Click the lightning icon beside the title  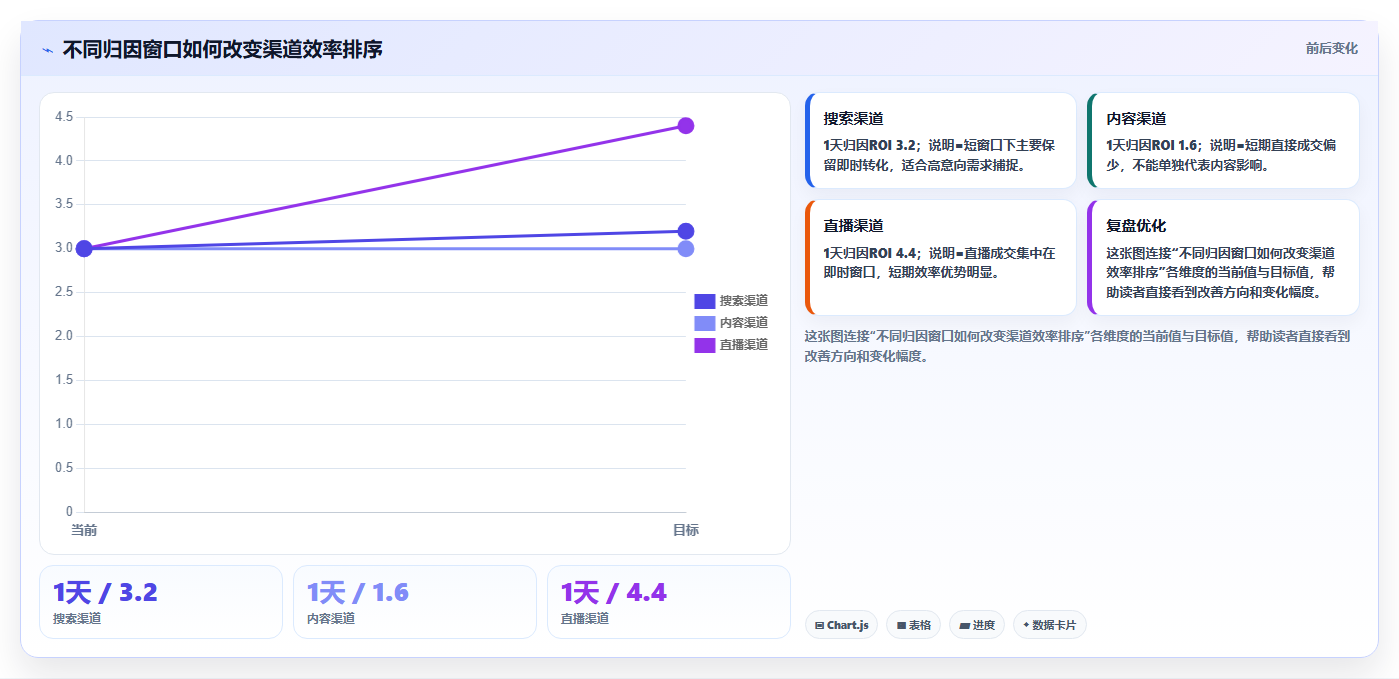[48, 50]
